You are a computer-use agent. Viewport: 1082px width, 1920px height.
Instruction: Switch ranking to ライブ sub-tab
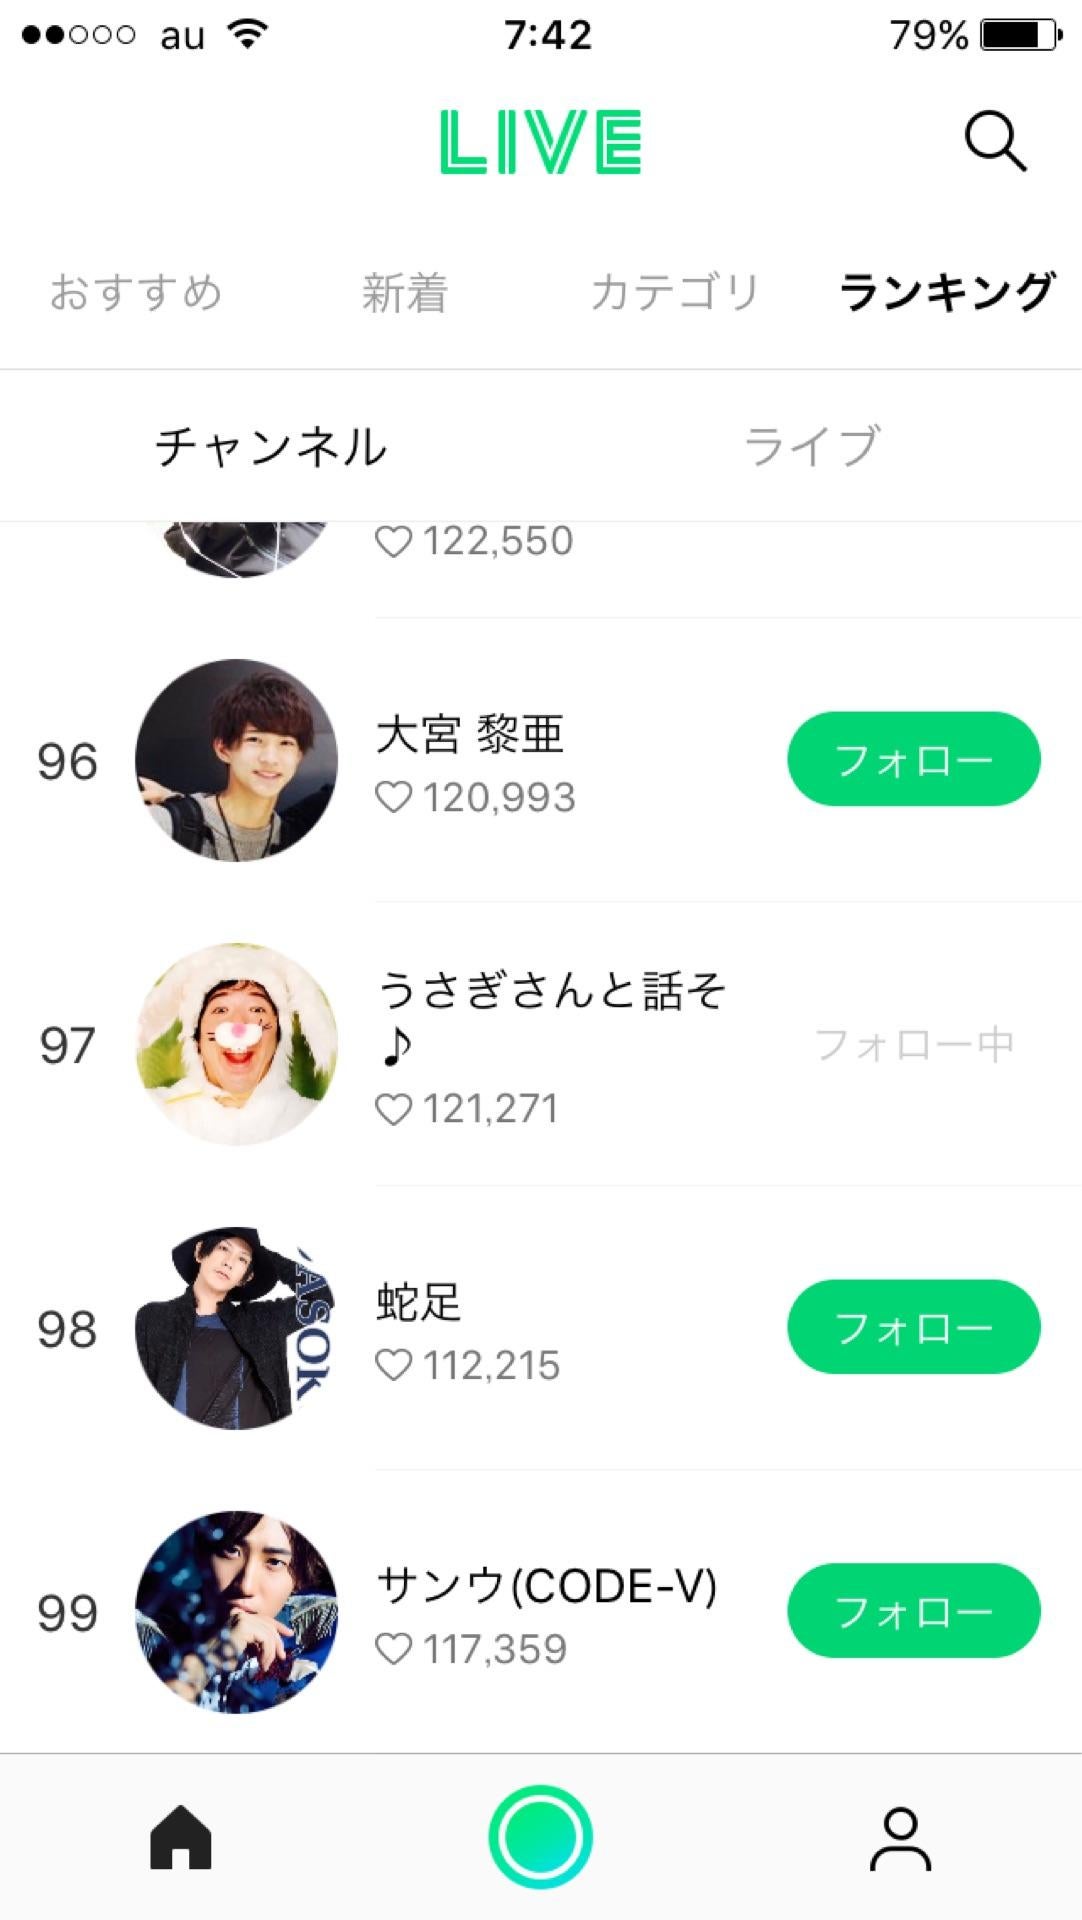[811, 446]
